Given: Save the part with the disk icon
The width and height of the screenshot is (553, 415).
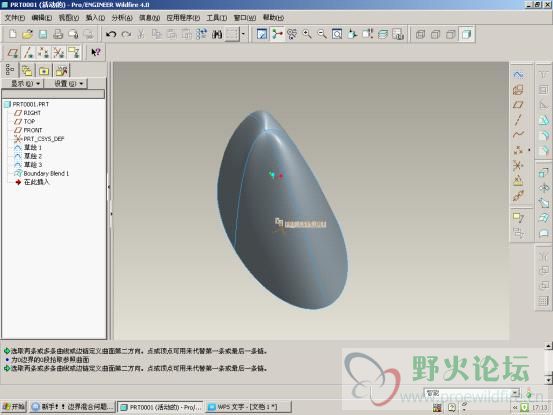Looking at the screenshot, I should (x=43, y=34).
